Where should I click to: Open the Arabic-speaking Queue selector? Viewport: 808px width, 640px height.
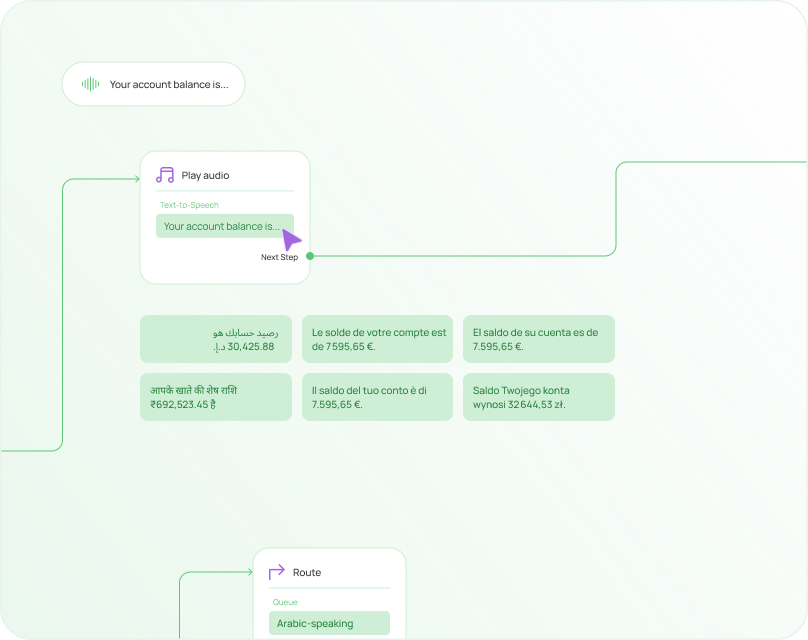pos(328,622)
